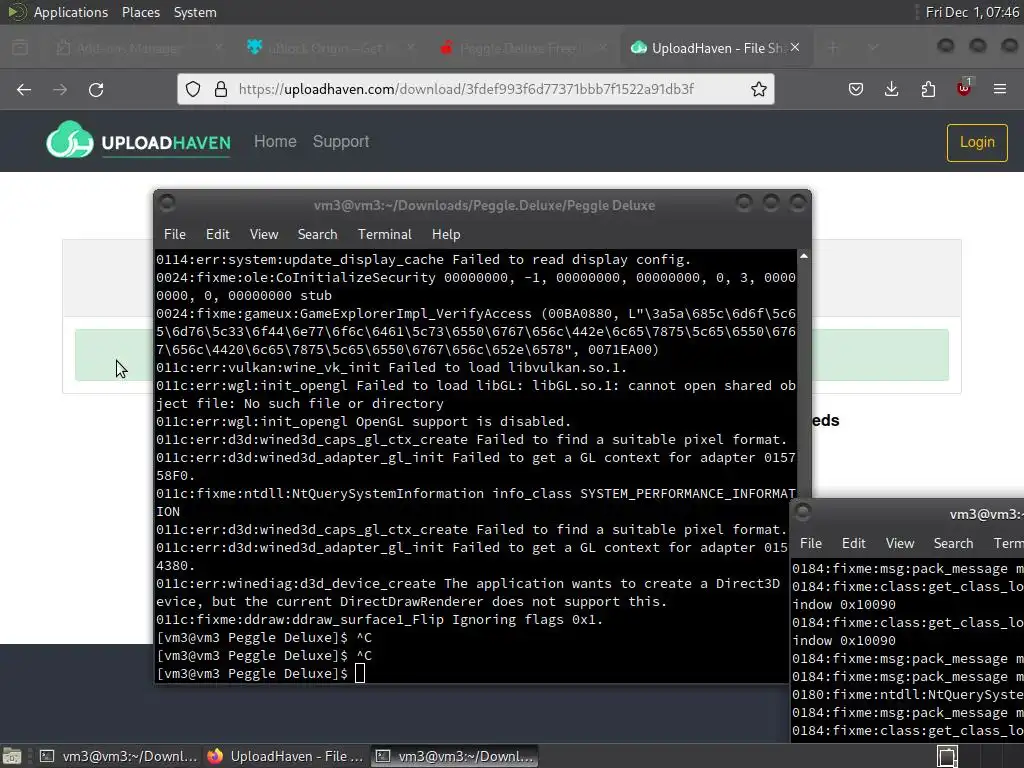Switch to the Add-ons Manager tab
The image size is (1024, 768).
tap(138, 48)
